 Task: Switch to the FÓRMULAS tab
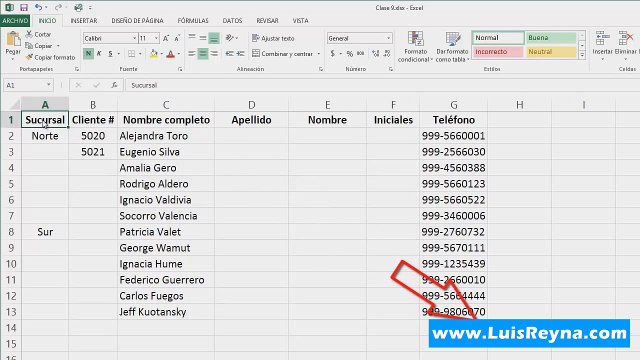[x=193, y=20]
